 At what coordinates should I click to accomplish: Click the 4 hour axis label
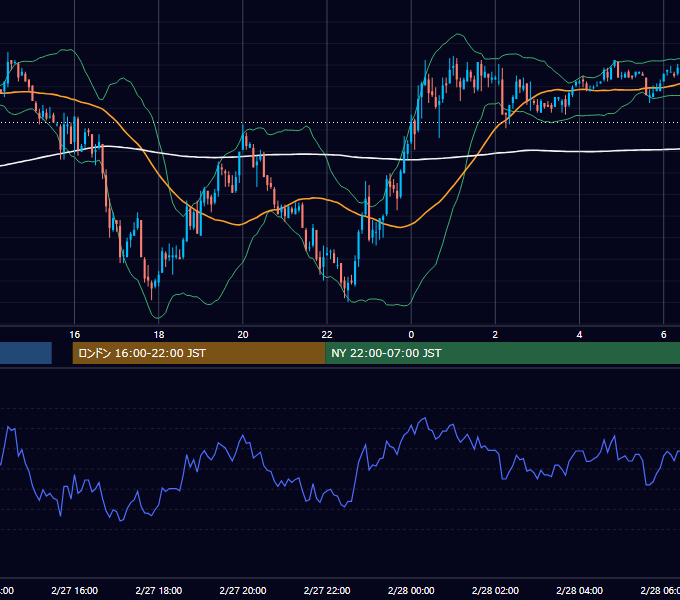pos(579,334)
